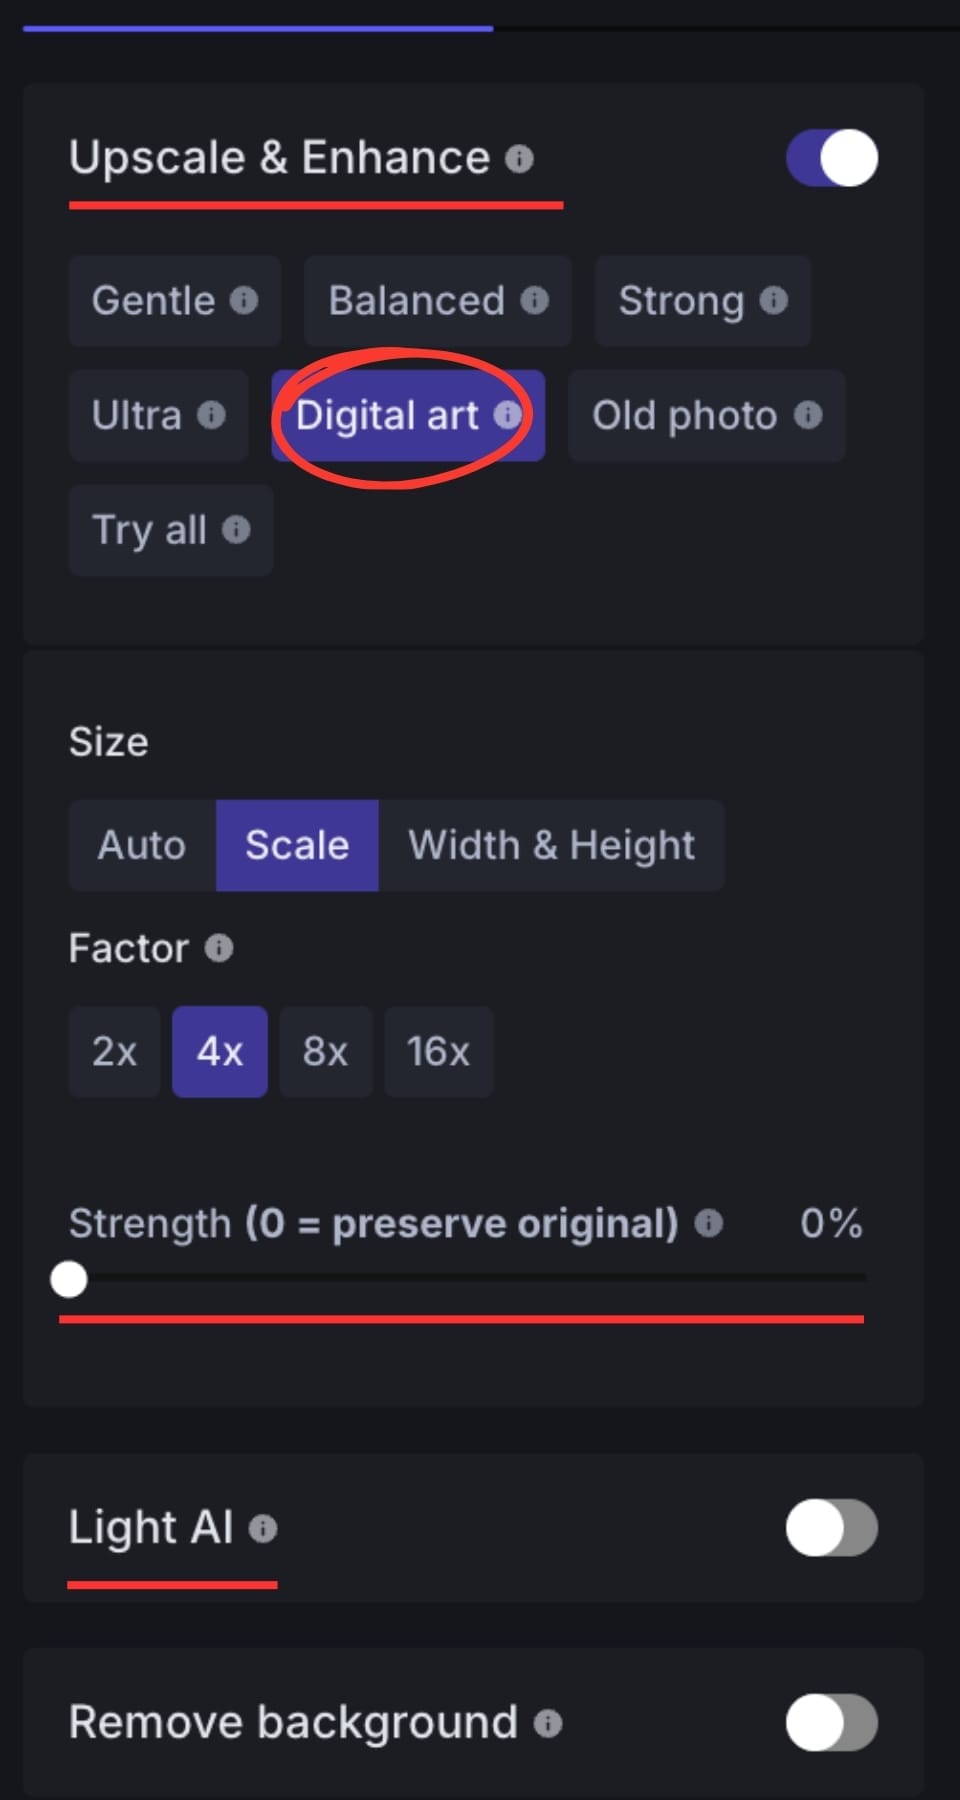960x1800 pixels.
Task: Pick the 16x scale factor
Action: [438, 1052]
